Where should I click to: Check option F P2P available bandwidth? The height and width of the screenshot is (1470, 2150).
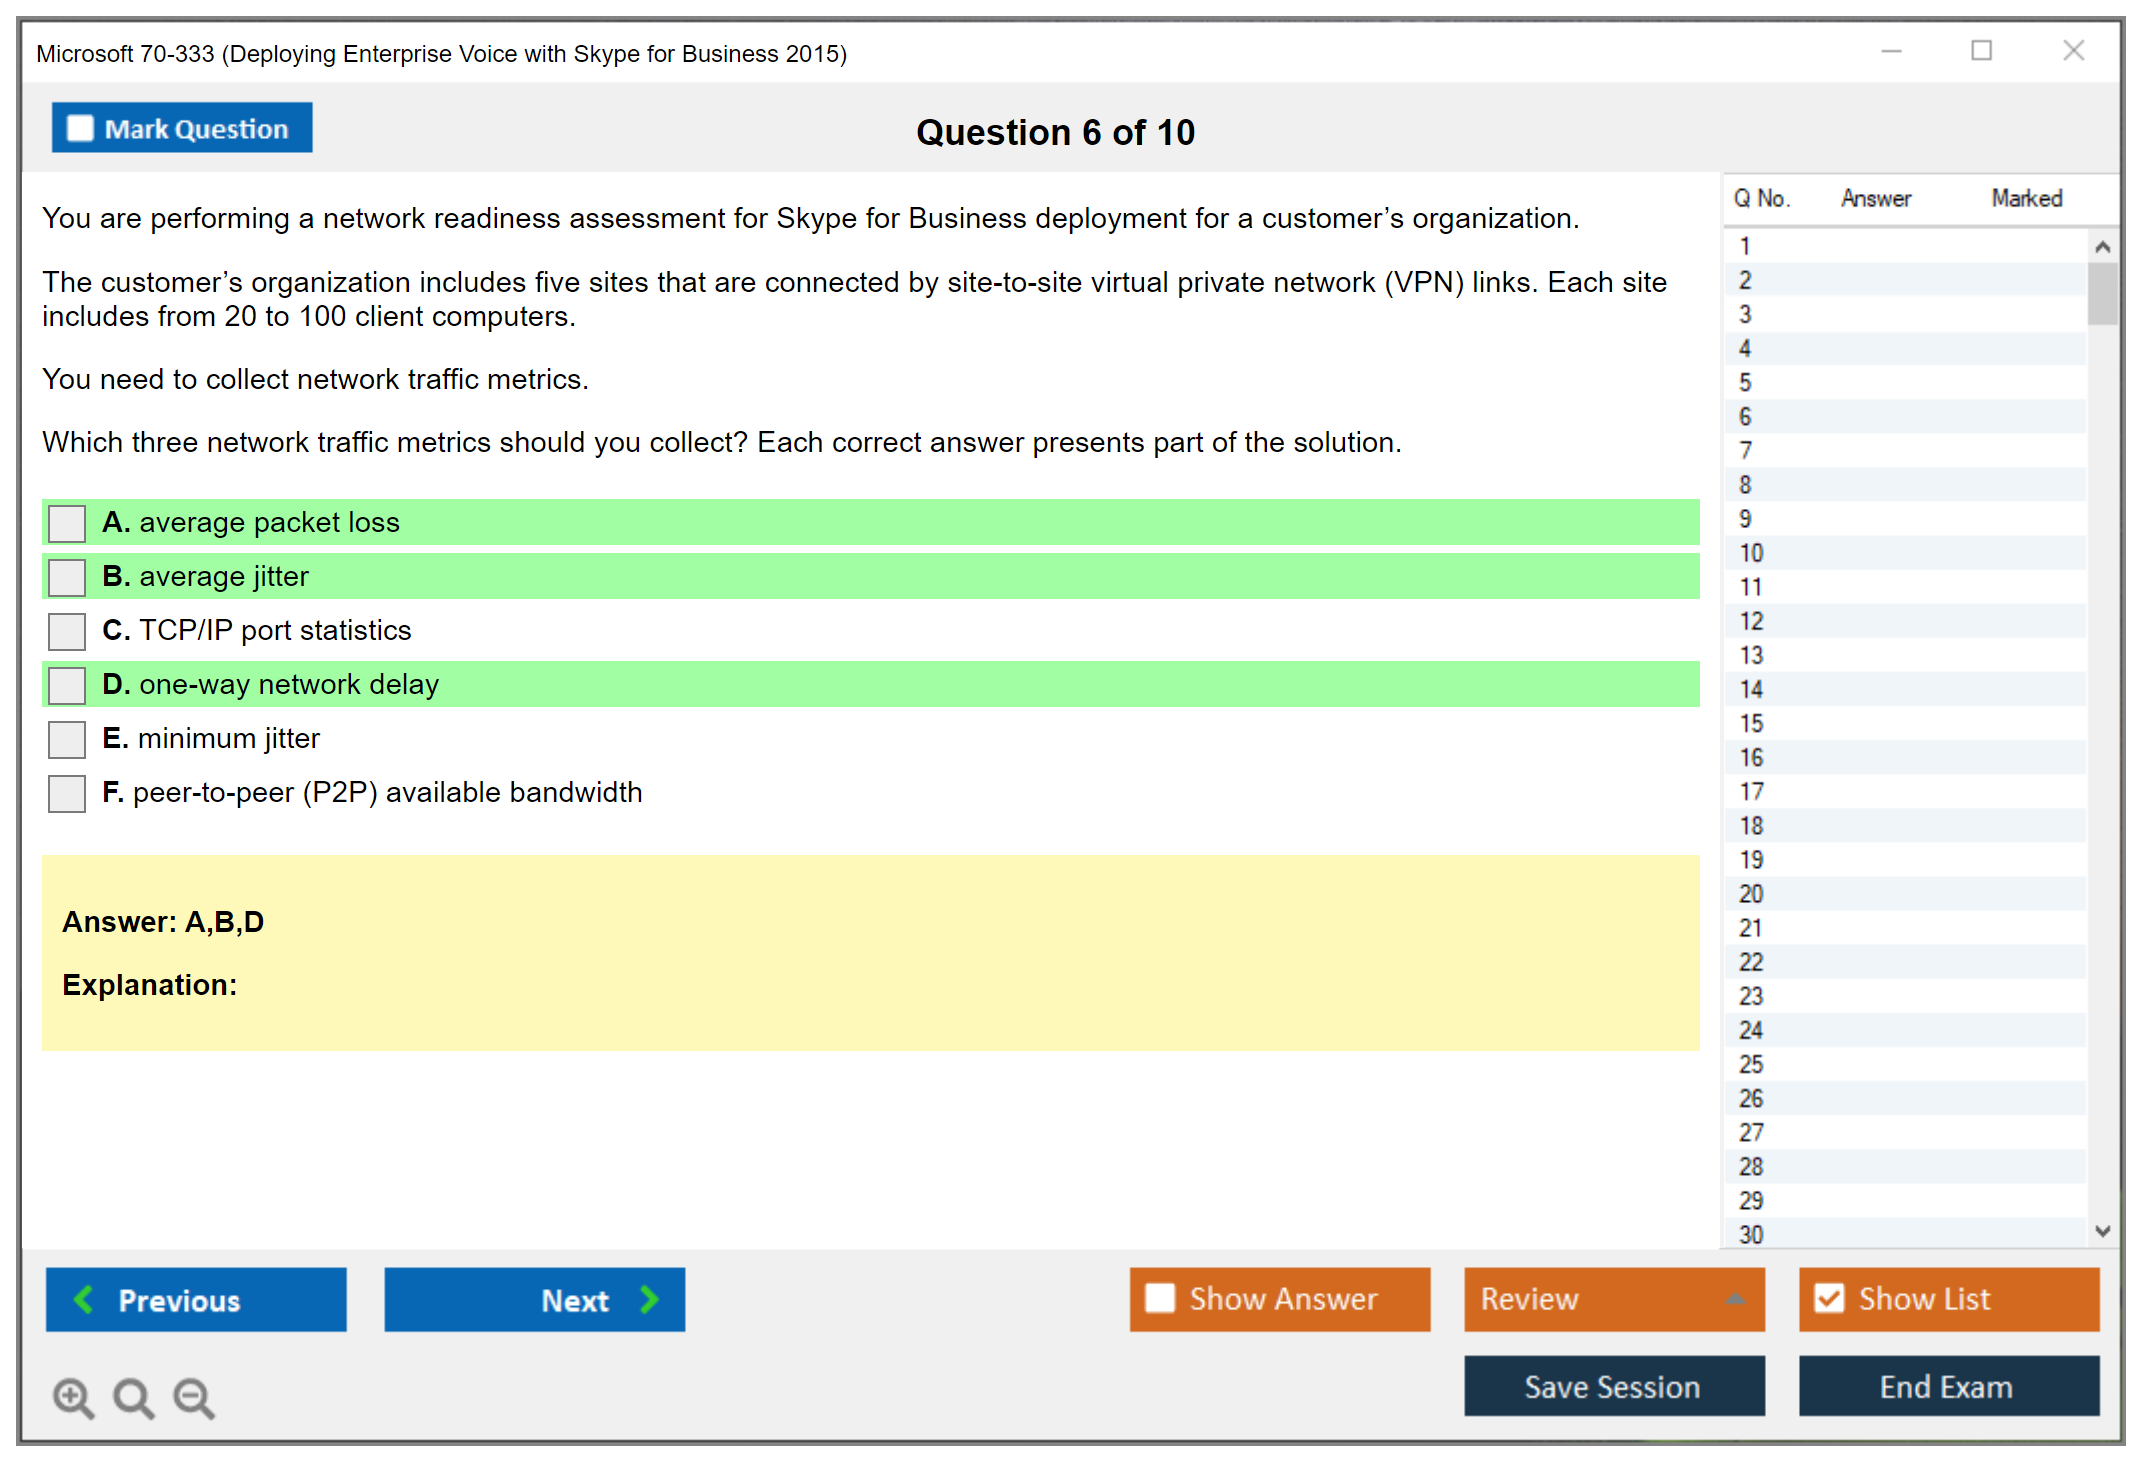click(x=67, y=793)
